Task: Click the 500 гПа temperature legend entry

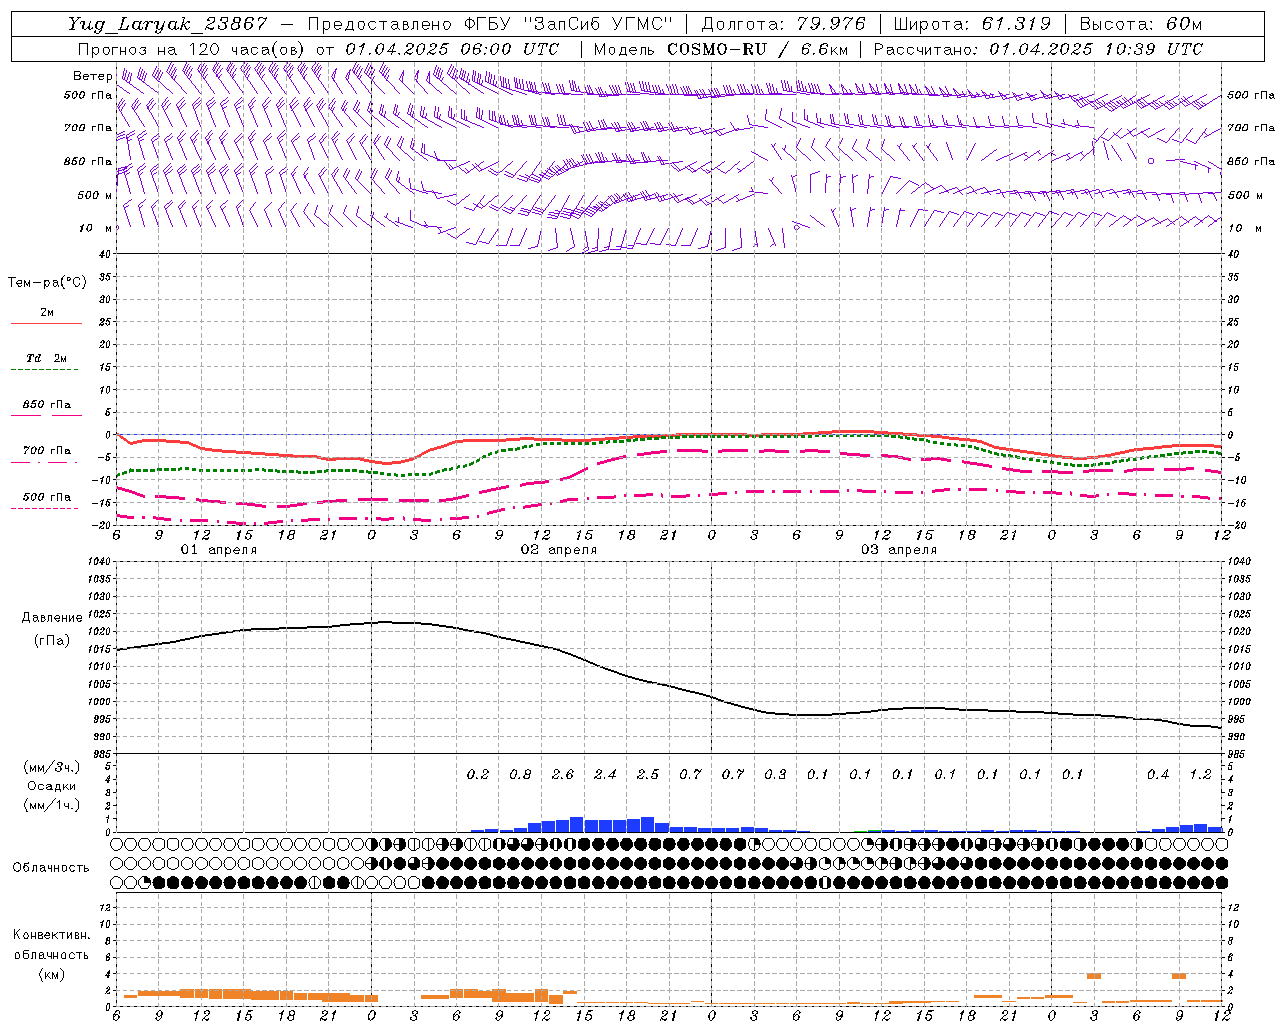Action: pyautogui.click(x=46, y=502)
